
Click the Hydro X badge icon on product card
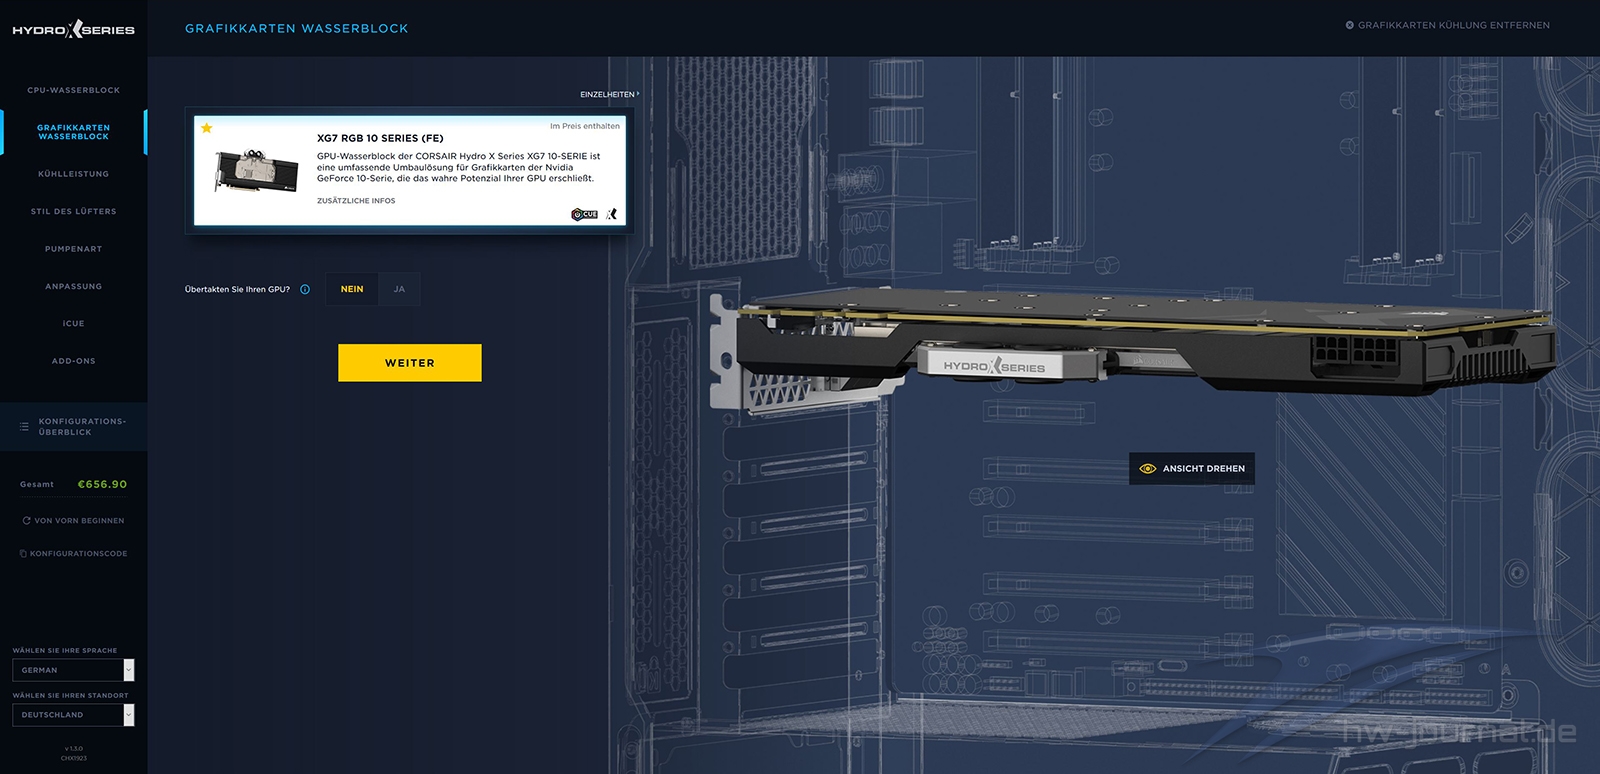612,214
